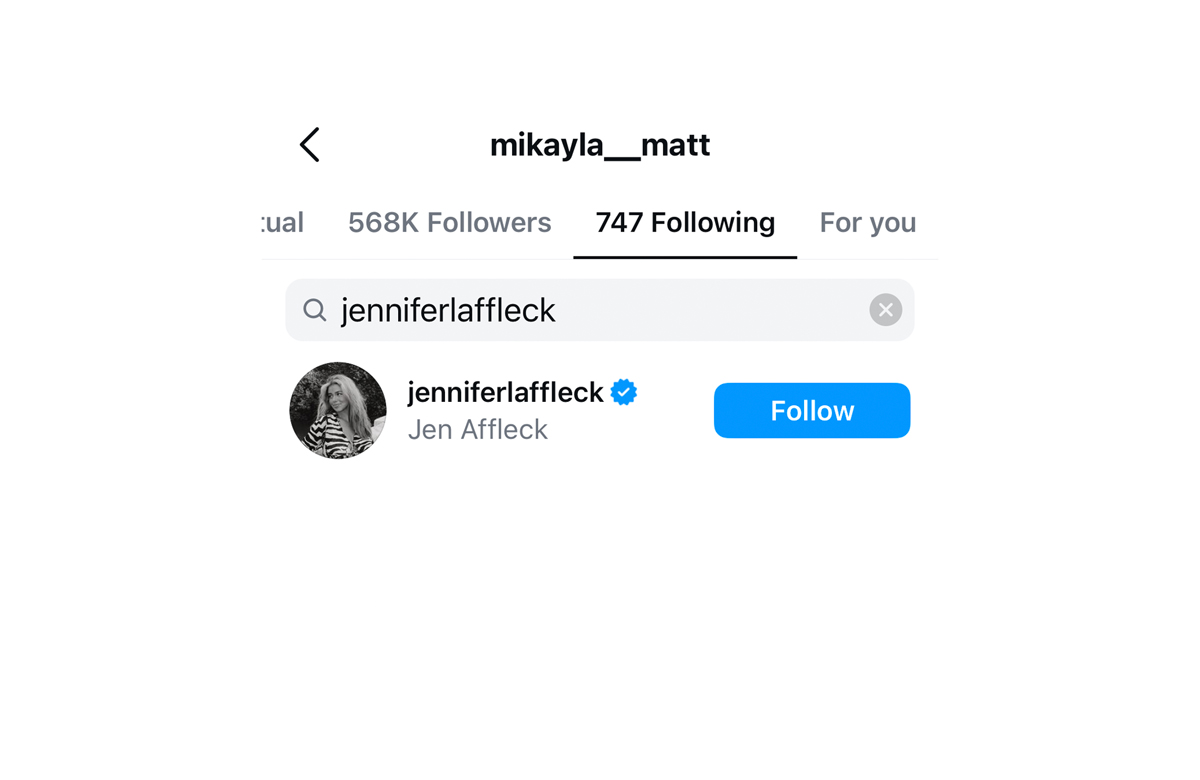This screenshot has width=1200, height=780.
Task: Open the jenniferlaffleck username link
Action: pos(505,392)
